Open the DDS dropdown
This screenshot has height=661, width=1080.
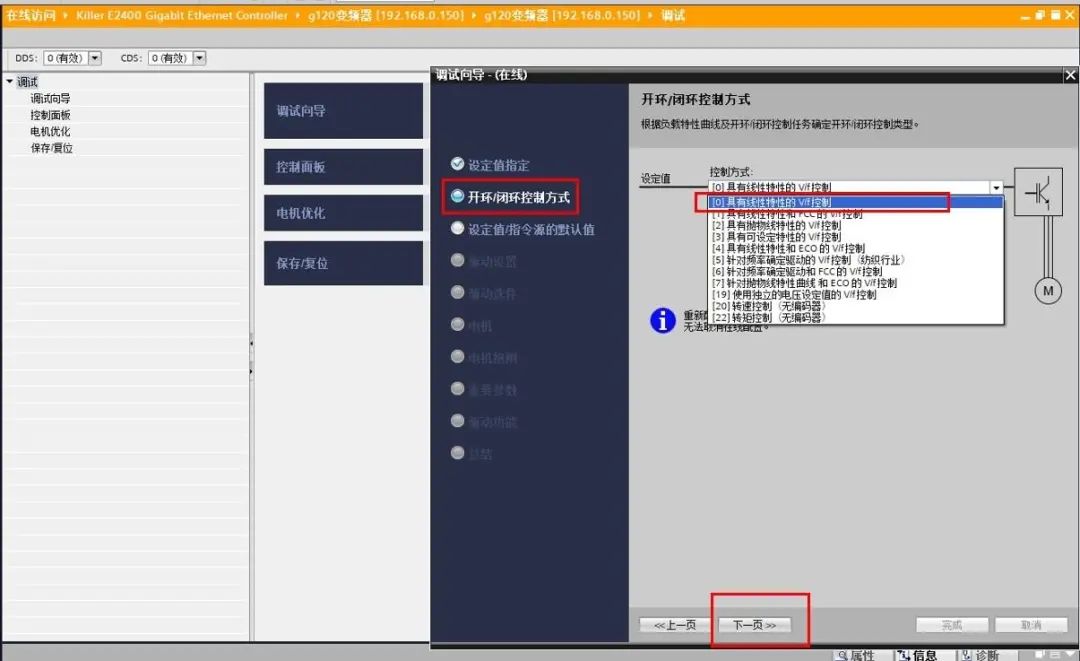[x=95, y=59]
